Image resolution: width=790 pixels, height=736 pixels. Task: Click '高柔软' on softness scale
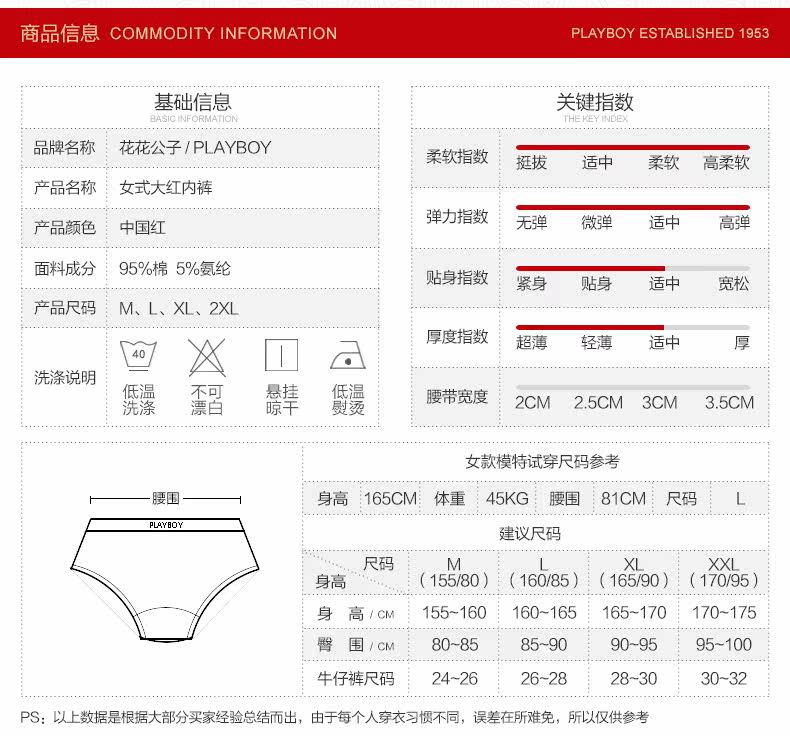pyautogui.click(x=727, y=163)
